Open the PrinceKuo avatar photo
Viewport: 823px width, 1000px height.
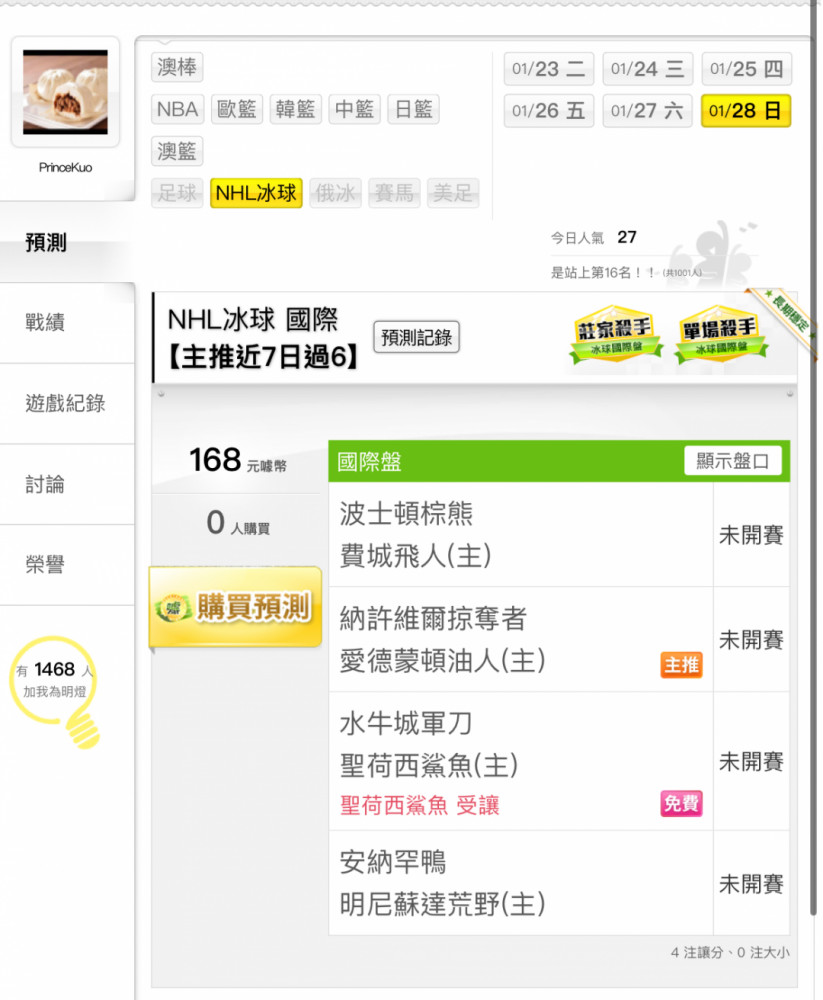(65, 92)
